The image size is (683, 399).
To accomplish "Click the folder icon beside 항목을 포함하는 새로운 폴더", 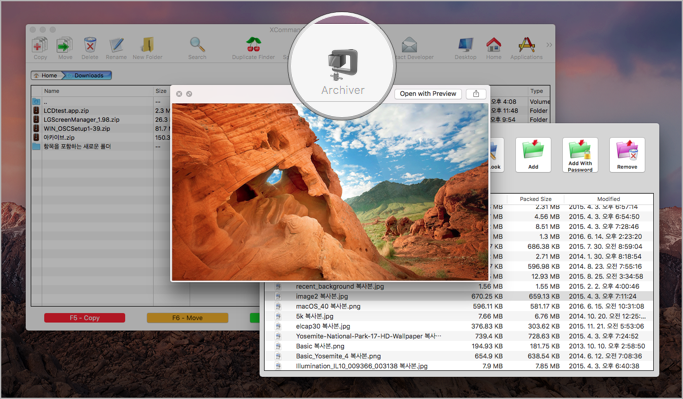I will tap(36, 146).
